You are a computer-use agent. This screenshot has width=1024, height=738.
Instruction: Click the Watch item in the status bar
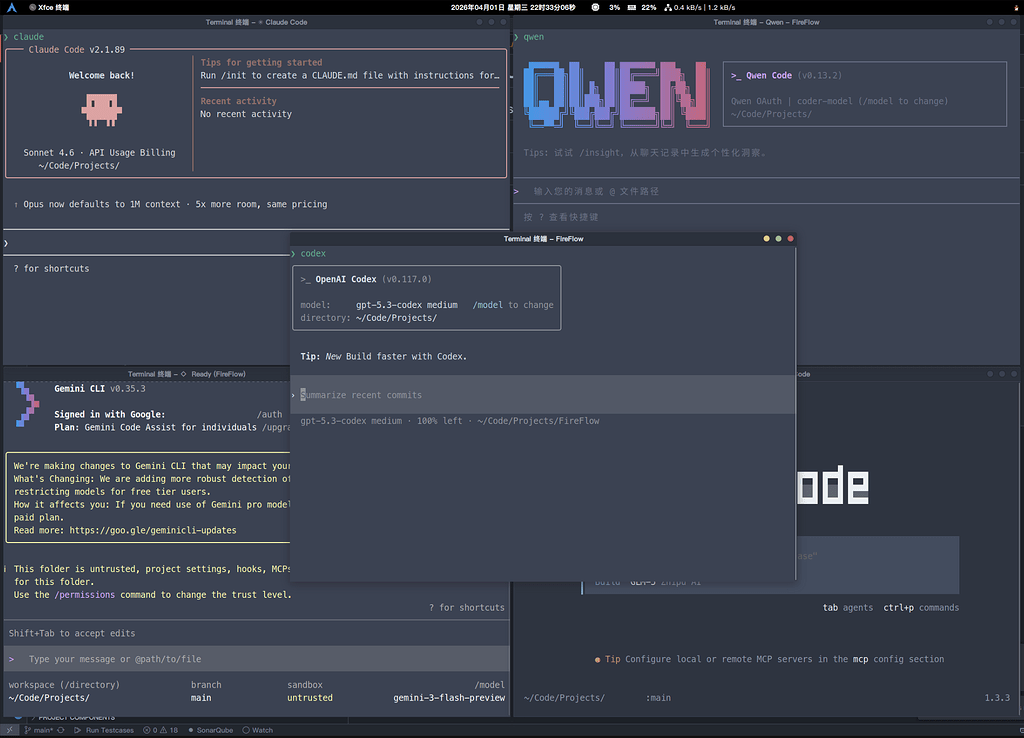[257, 730]
